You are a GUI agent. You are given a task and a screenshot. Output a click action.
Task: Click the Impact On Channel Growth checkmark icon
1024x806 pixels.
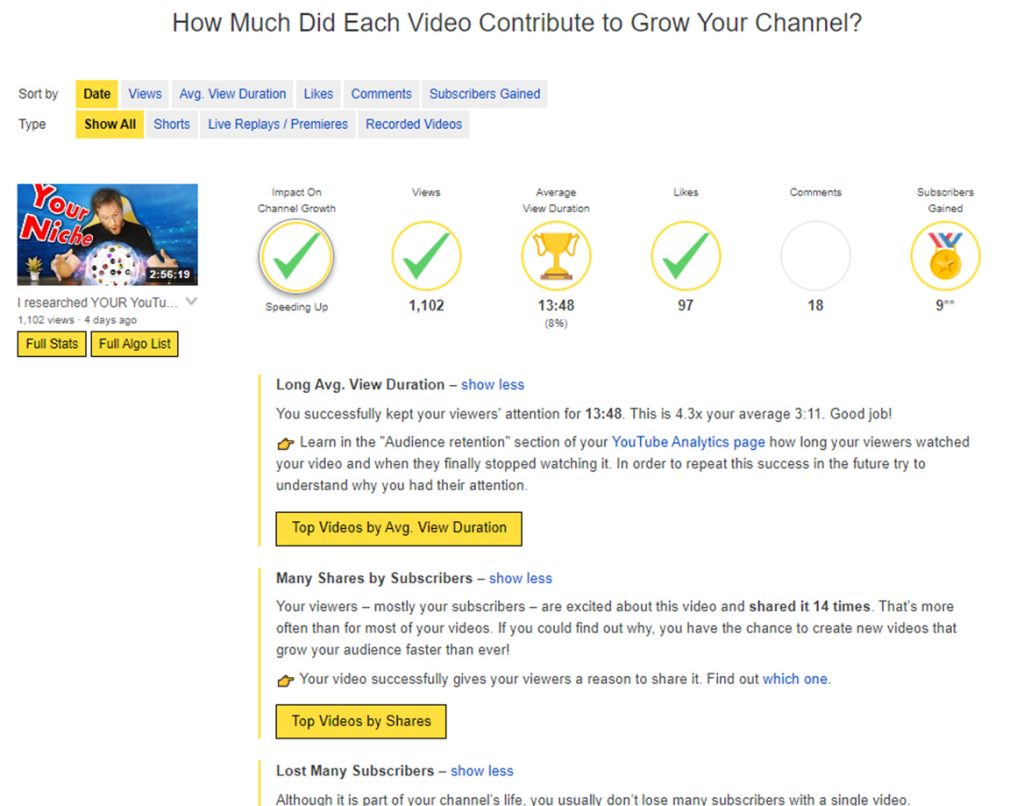click(x=296, y=256)
